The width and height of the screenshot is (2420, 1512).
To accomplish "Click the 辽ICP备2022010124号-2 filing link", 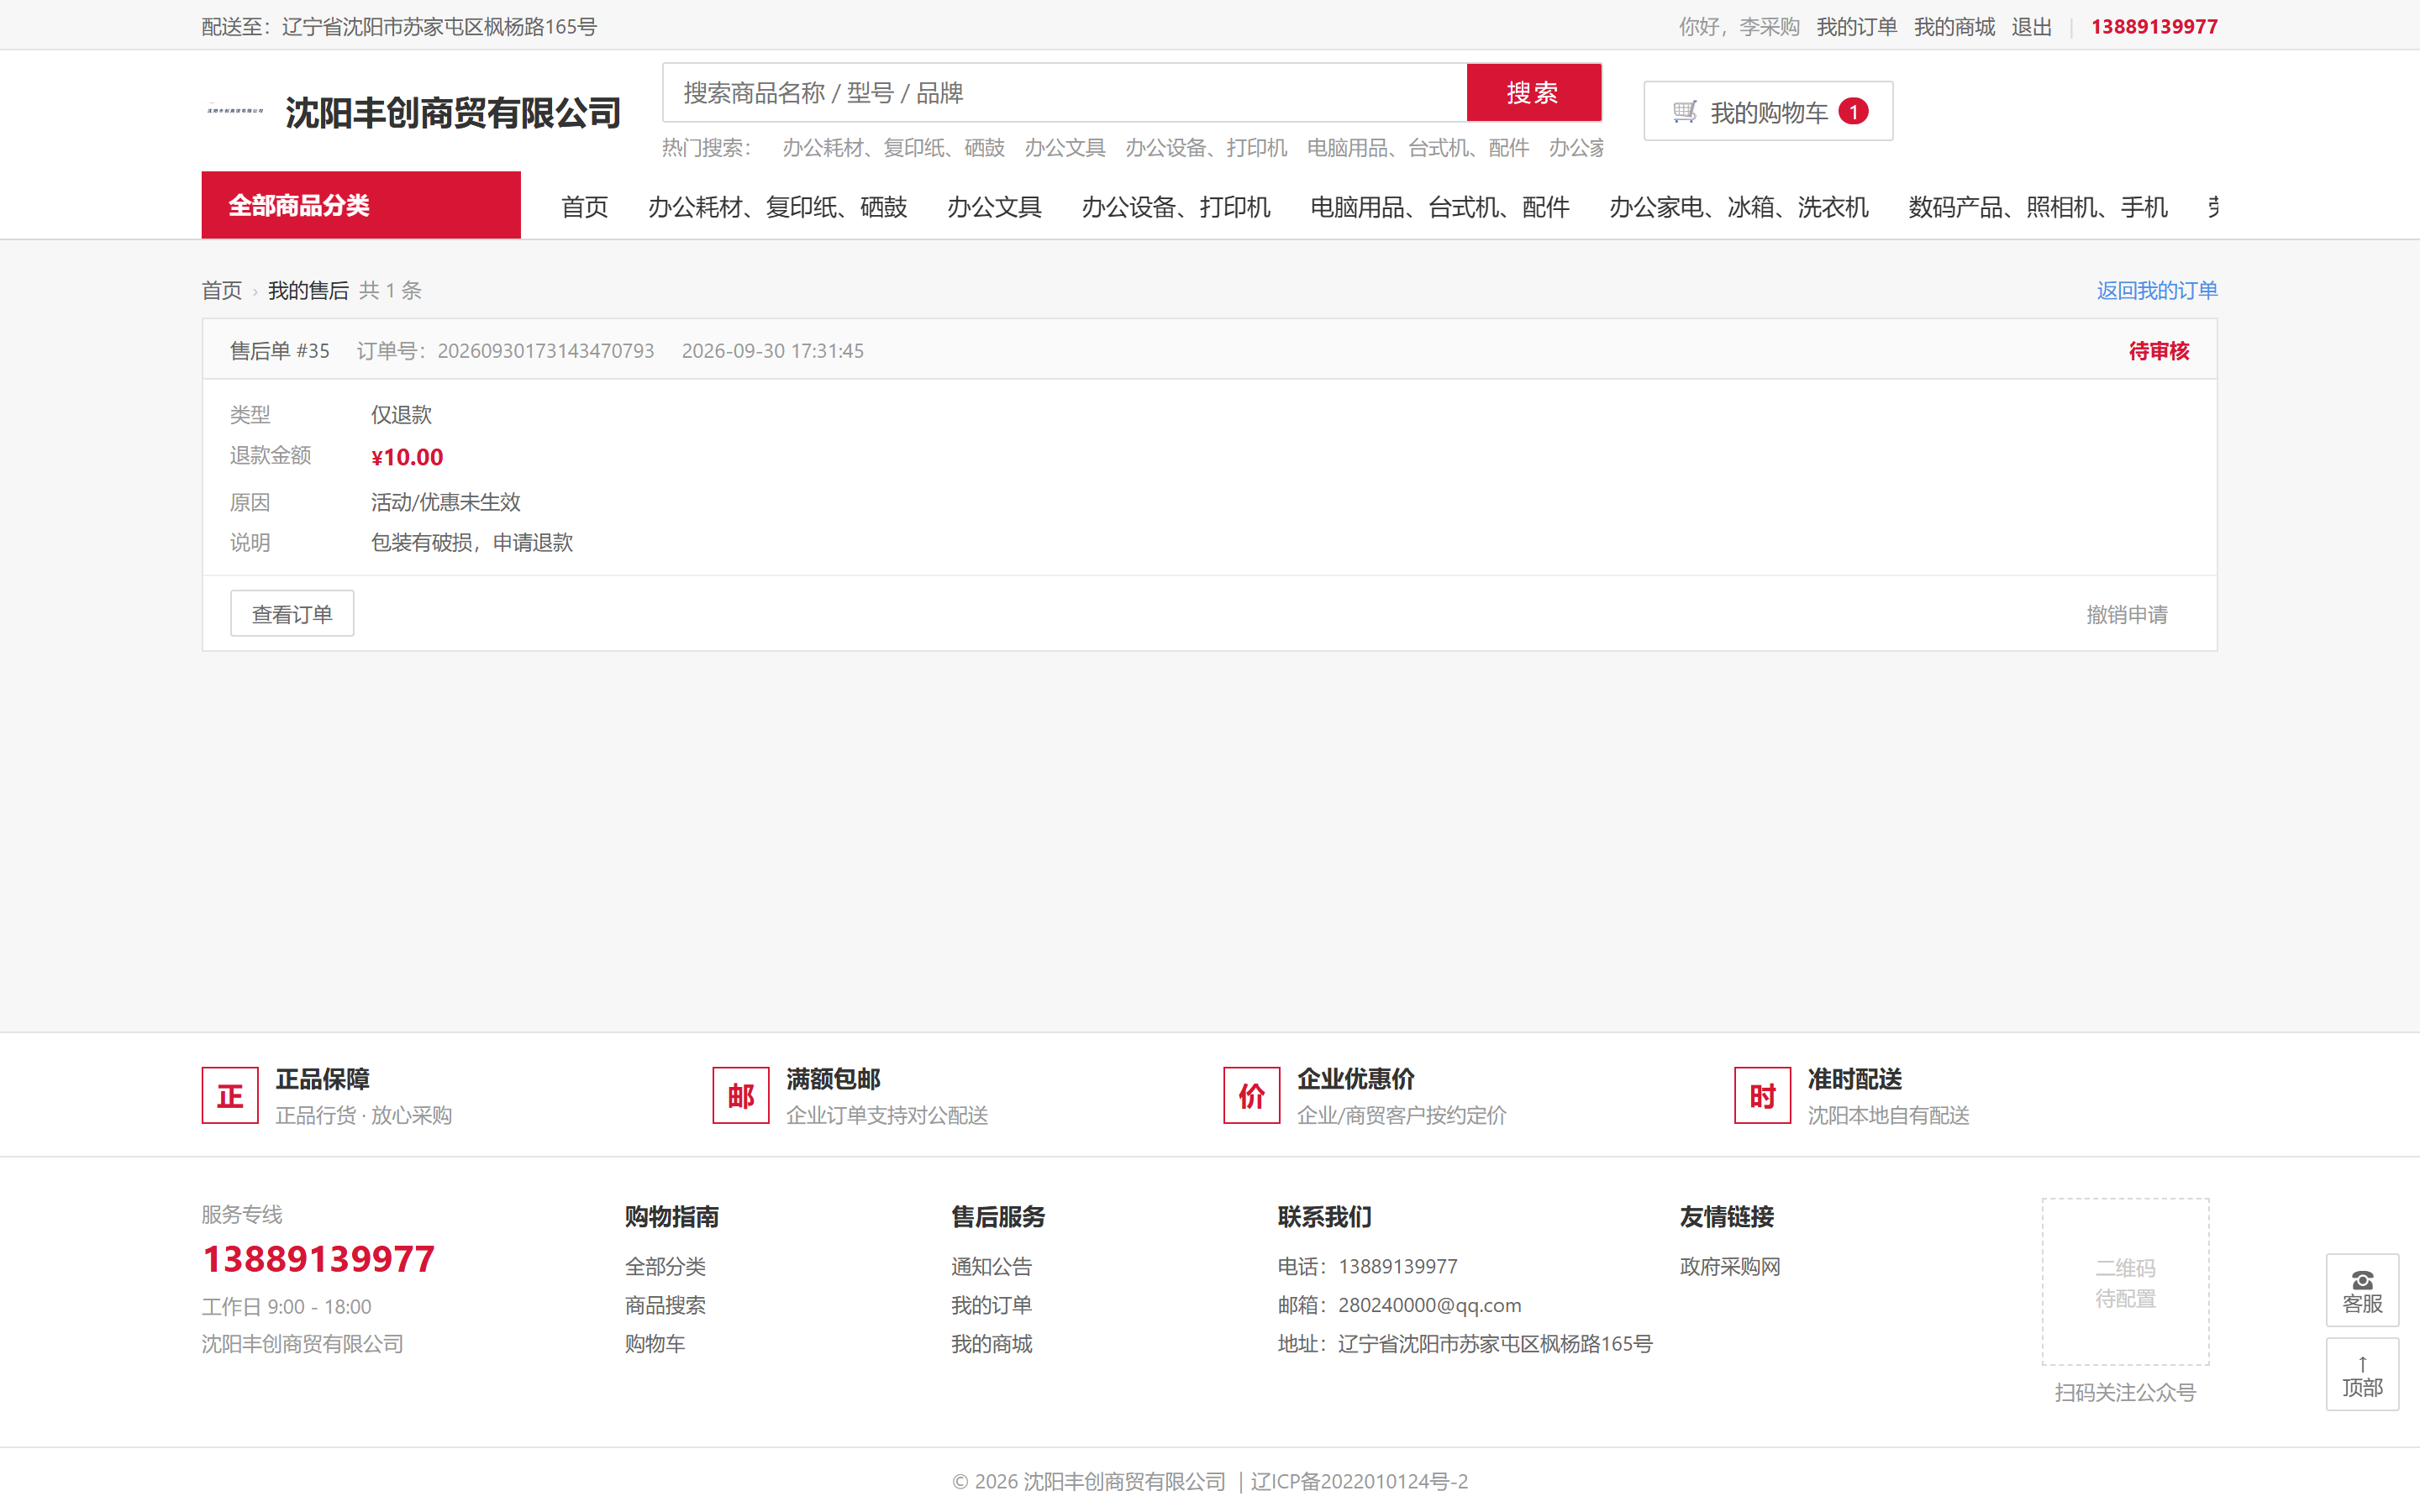I will 1359,1482.
